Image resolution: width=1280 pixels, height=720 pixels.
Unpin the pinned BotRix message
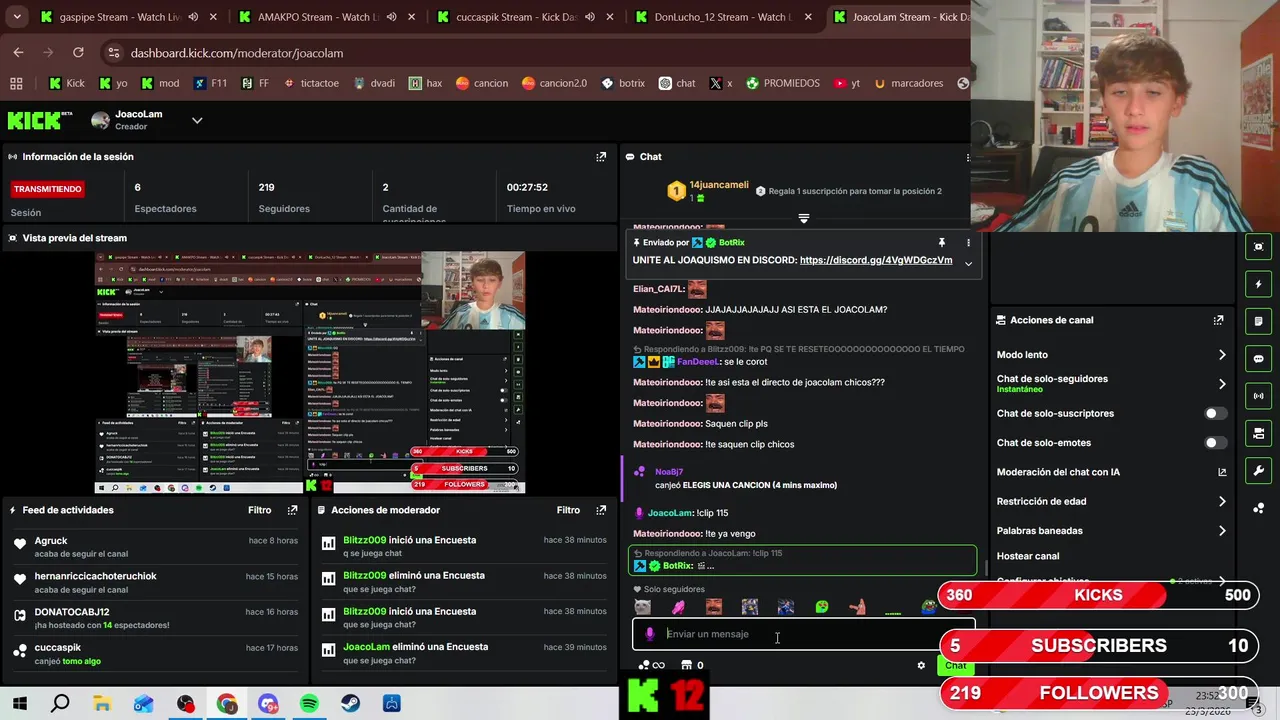tap(941, 243)
